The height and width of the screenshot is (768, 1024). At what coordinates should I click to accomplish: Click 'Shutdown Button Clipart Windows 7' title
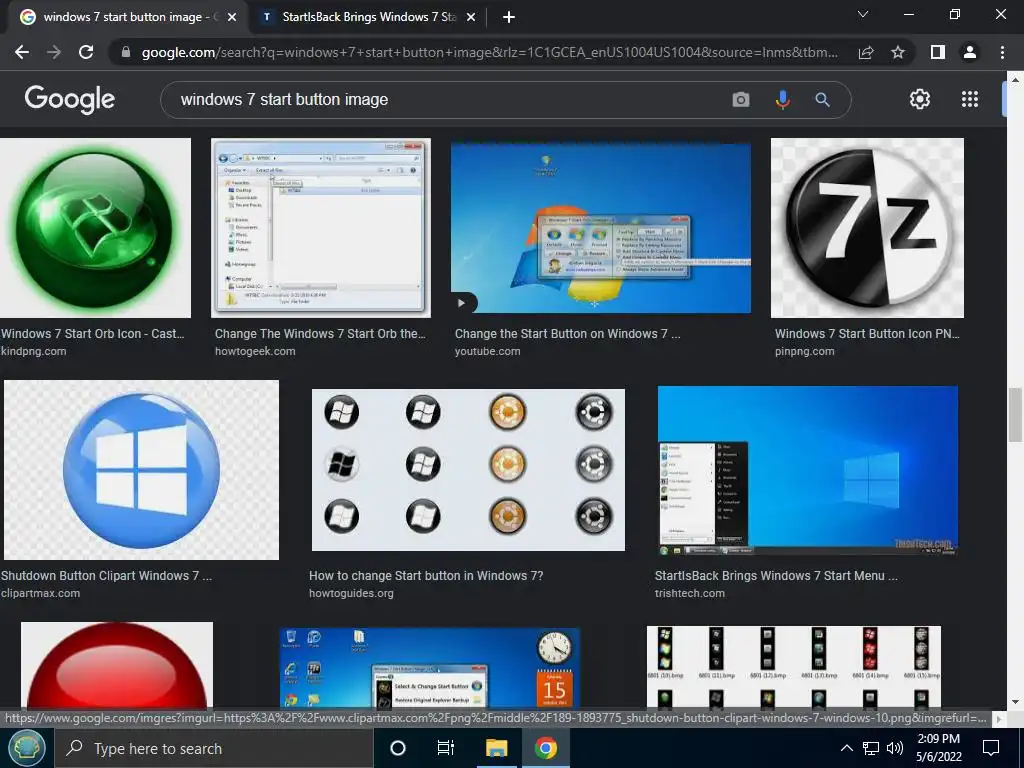coord(106,576)
